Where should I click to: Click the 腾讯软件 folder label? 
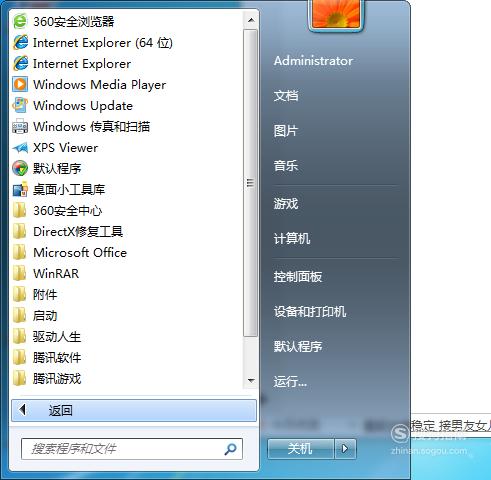pos(57,358)
